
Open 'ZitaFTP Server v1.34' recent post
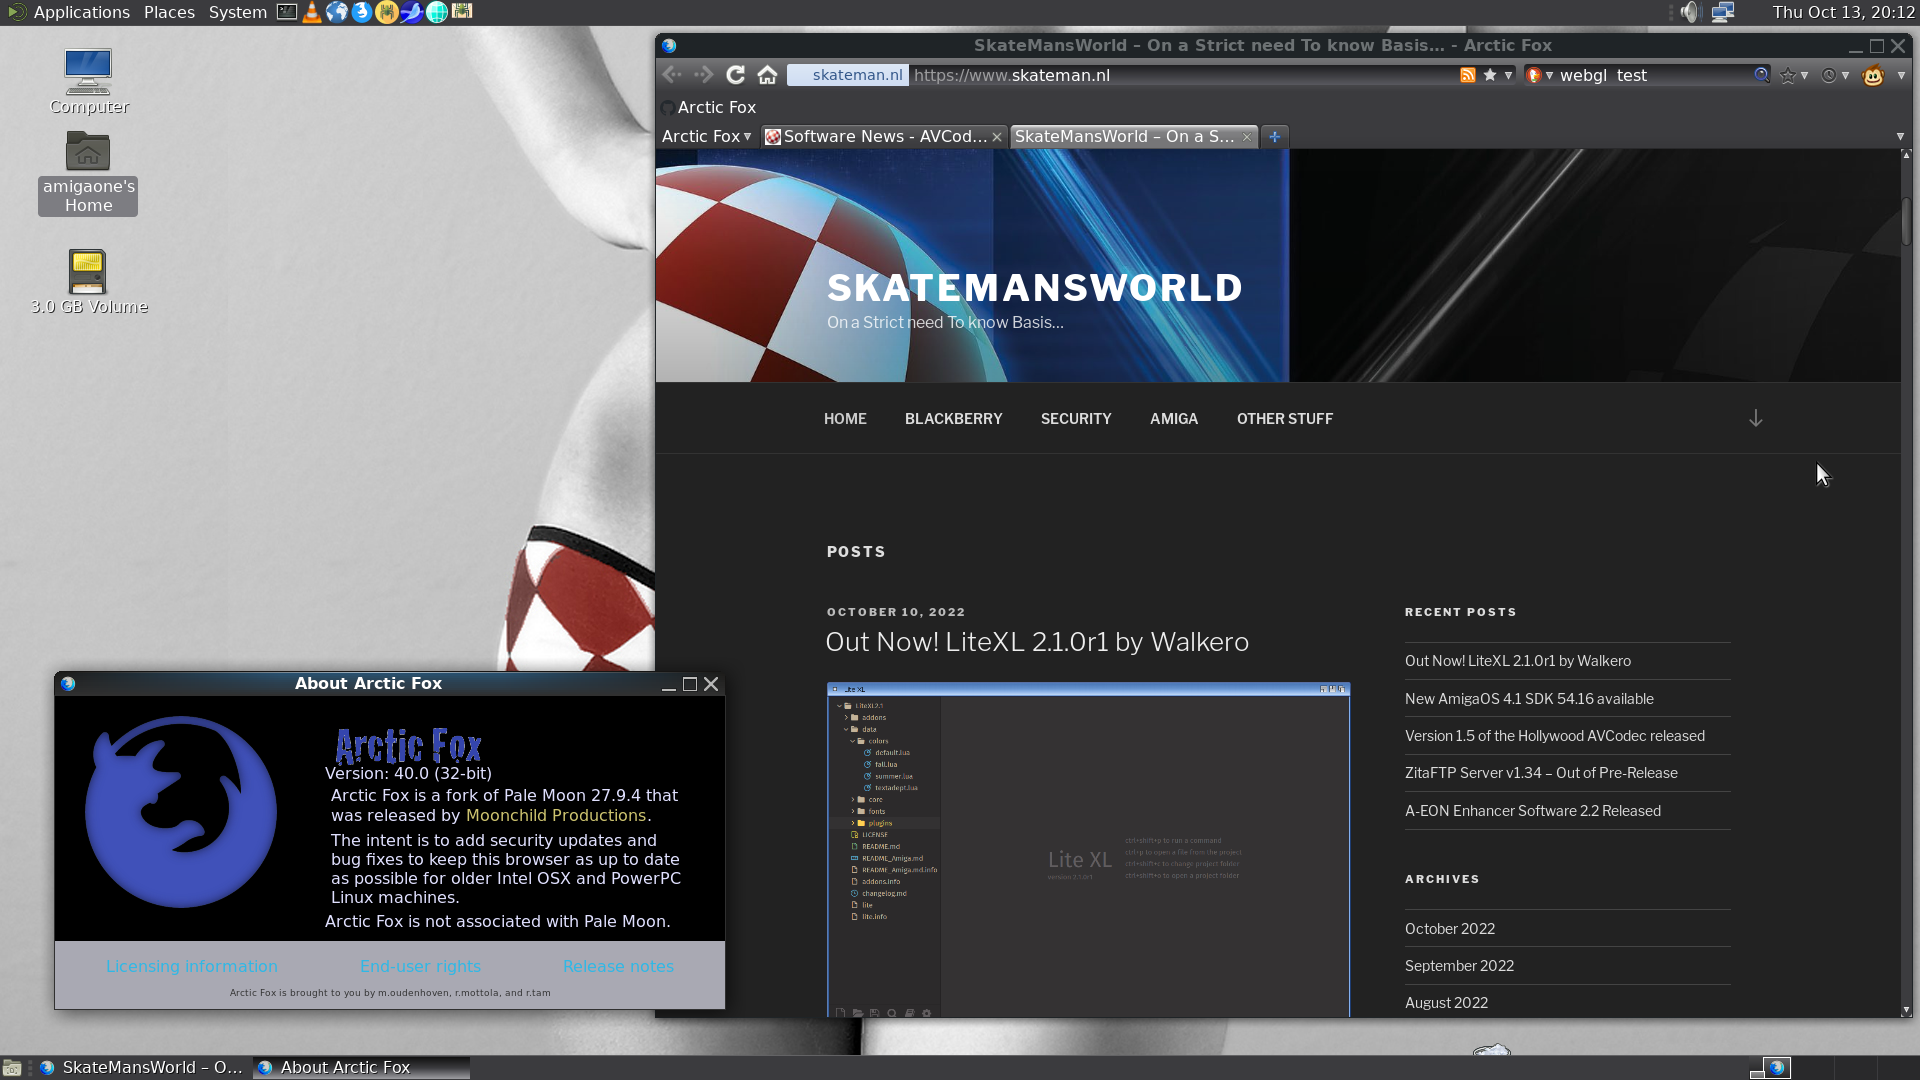pos(1541,773)
